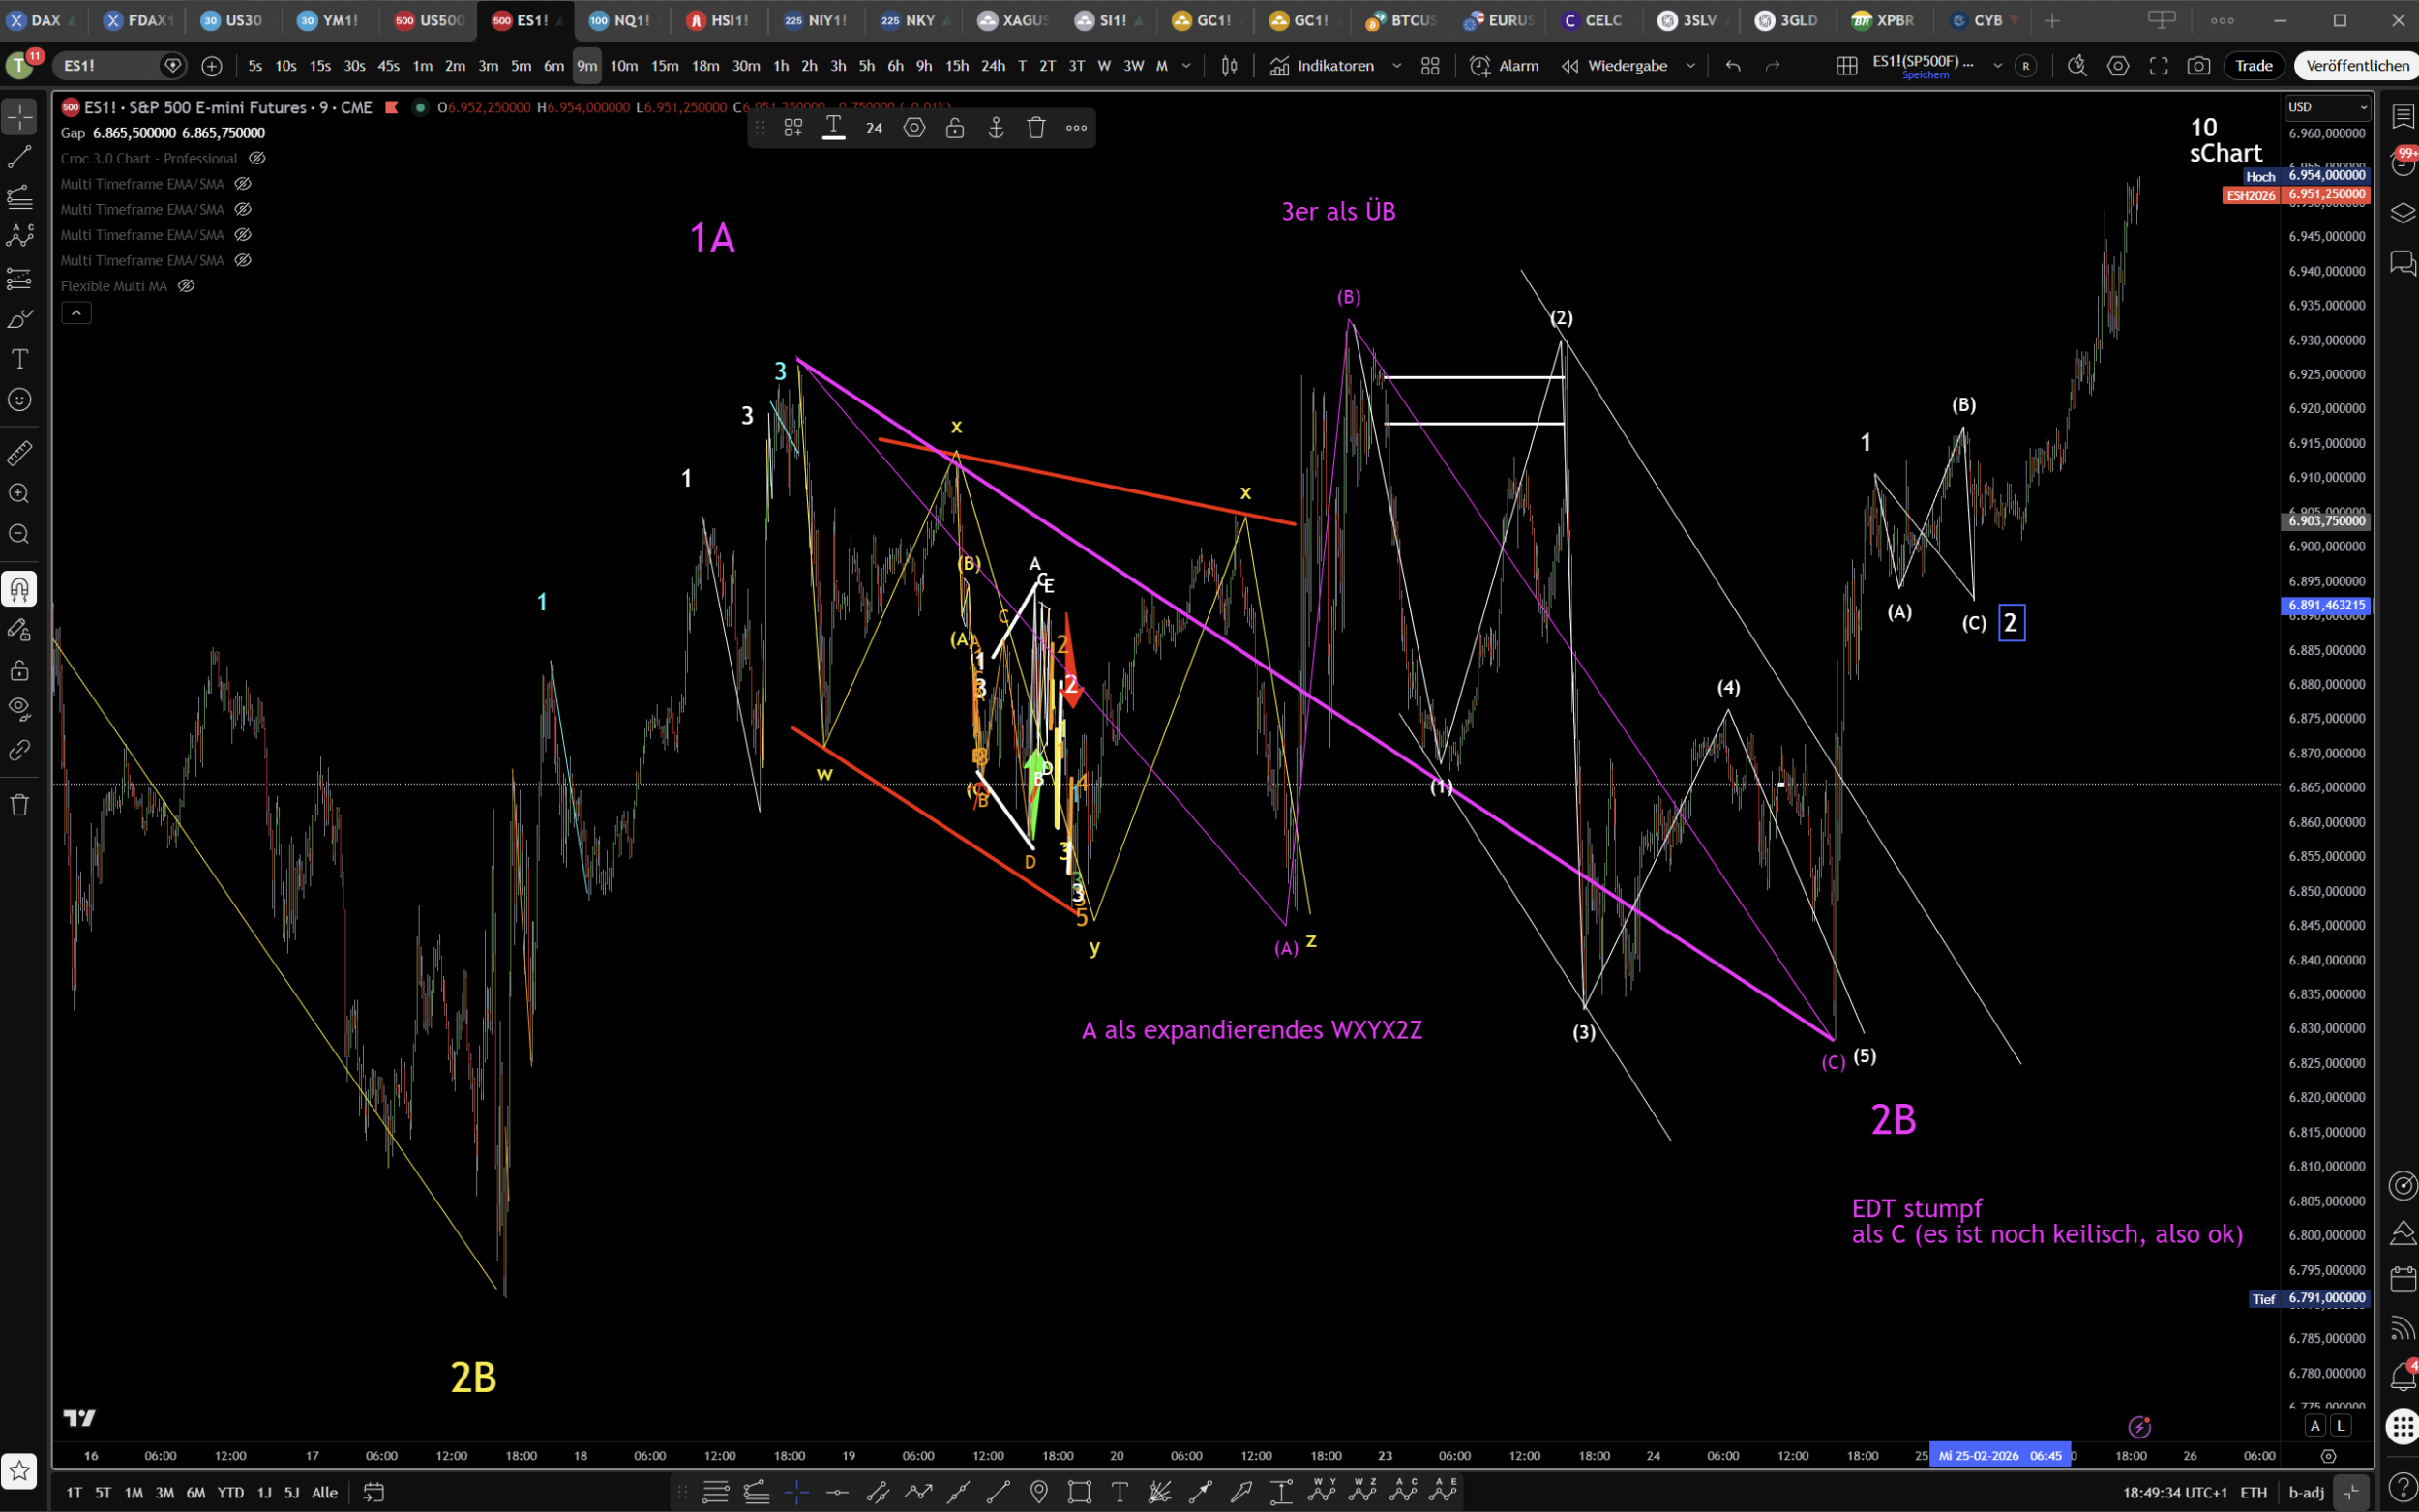The image size is (2419, 1512).
Task: Toggle visibility of Croc 3.0 Chart indicator
Action: (x=257, y=158)
